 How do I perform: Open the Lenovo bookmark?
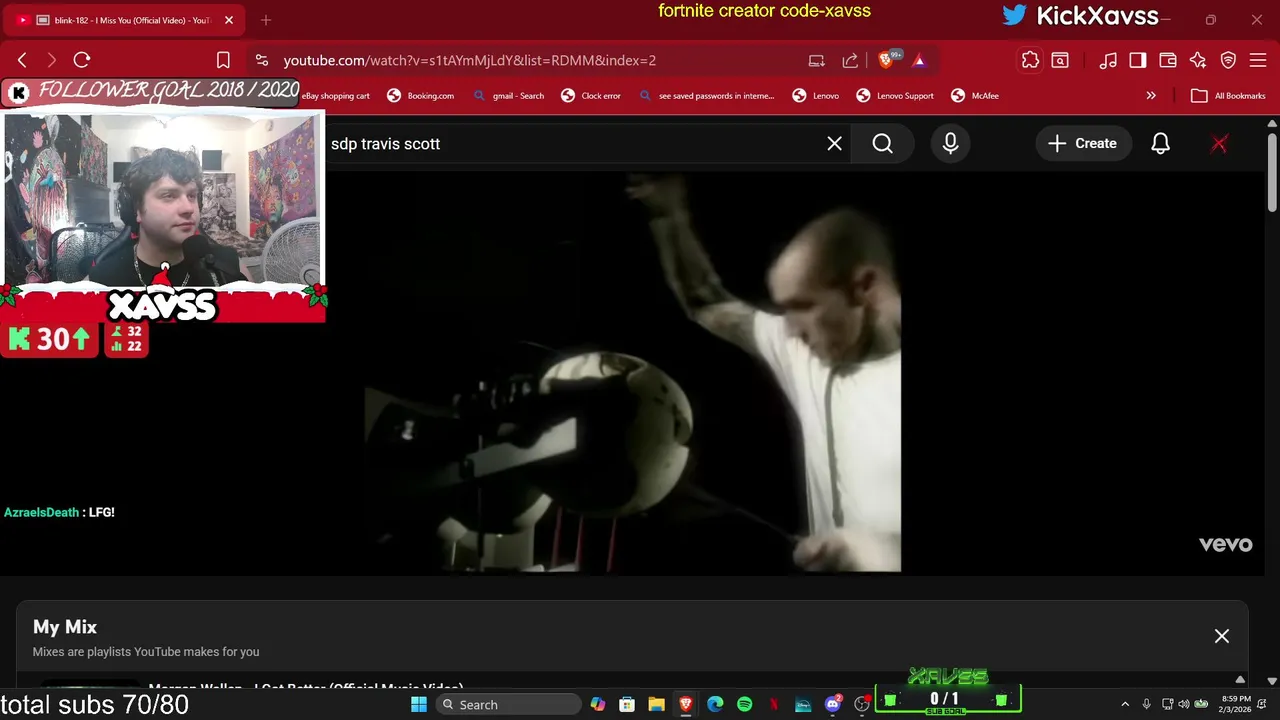[816, 96]
